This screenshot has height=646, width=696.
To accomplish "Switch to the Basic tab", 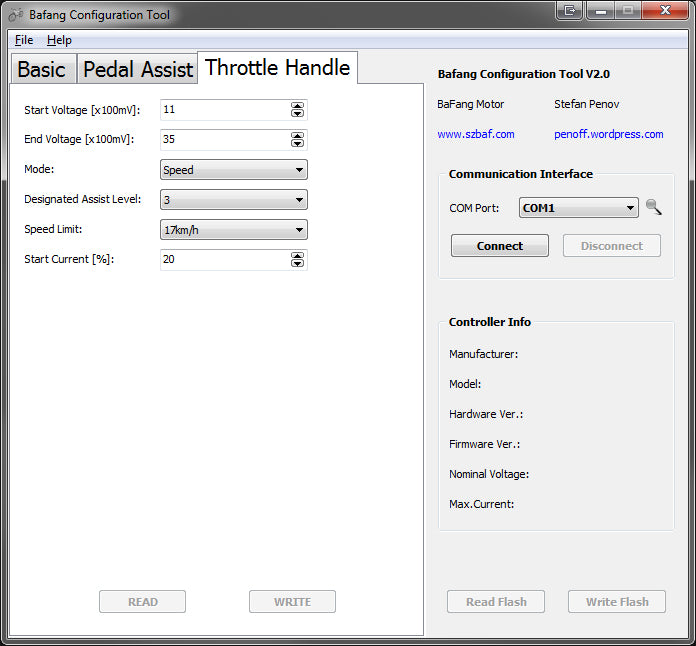I will [x=42, y=70].
